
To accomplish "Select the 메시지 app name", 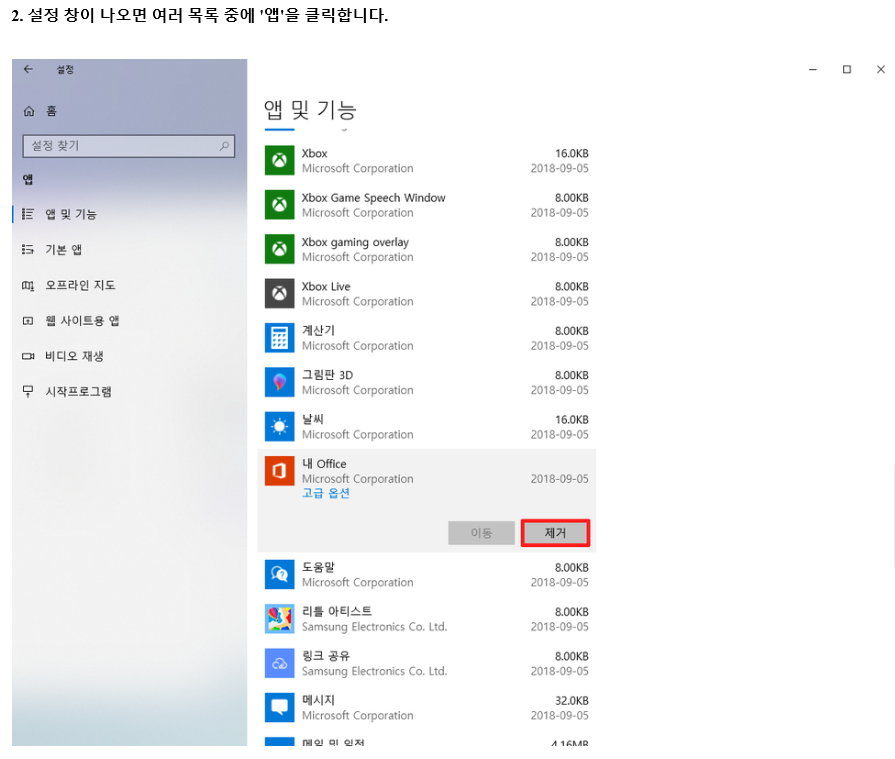I will pos(319,700).
